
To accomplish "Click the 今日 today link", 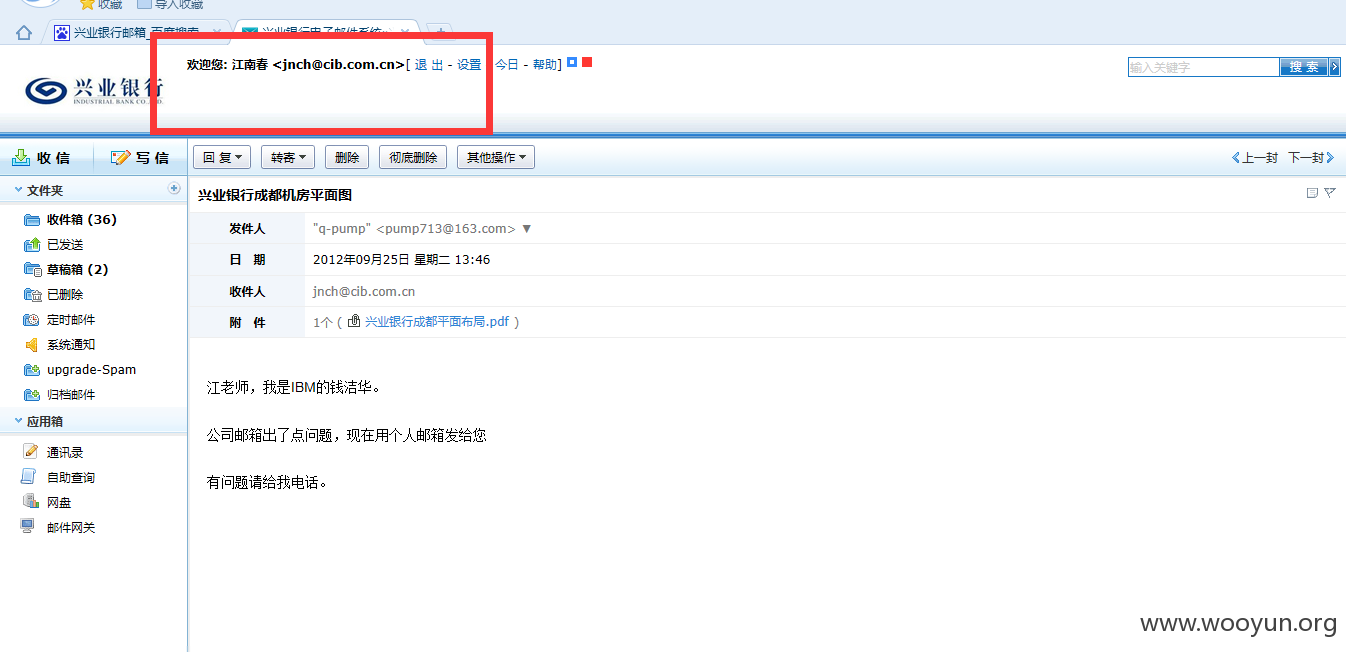I will click(x=507, y=65).
